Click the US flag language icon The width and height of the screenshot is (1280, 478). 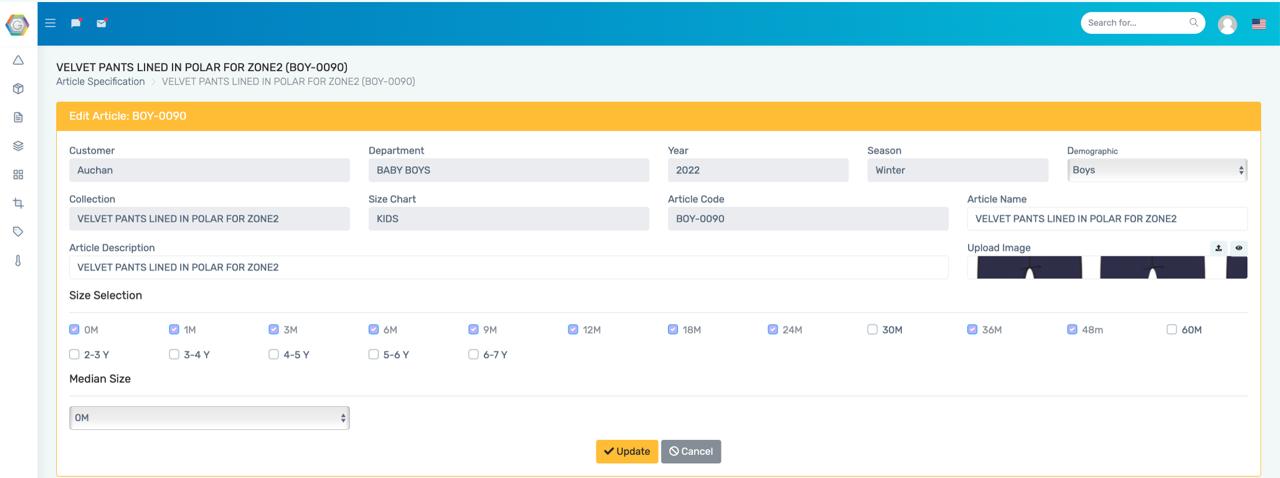click(x=1258, y=24)
